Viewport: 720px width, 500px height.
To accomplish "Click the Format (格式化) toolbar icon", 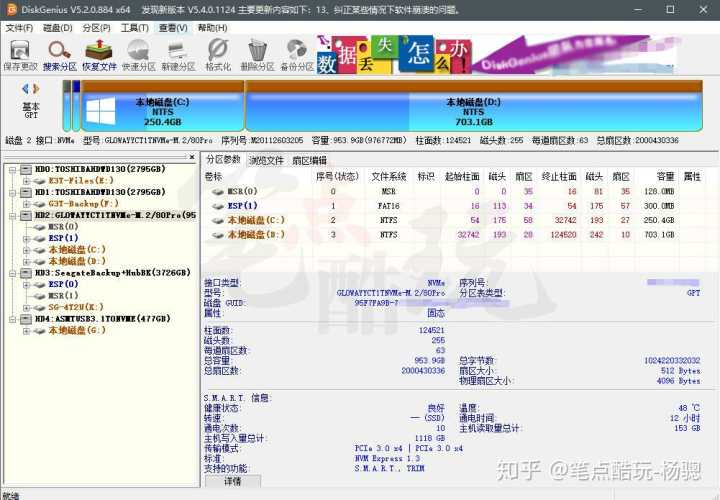I will pyautogui.click(x=218, y=55).
